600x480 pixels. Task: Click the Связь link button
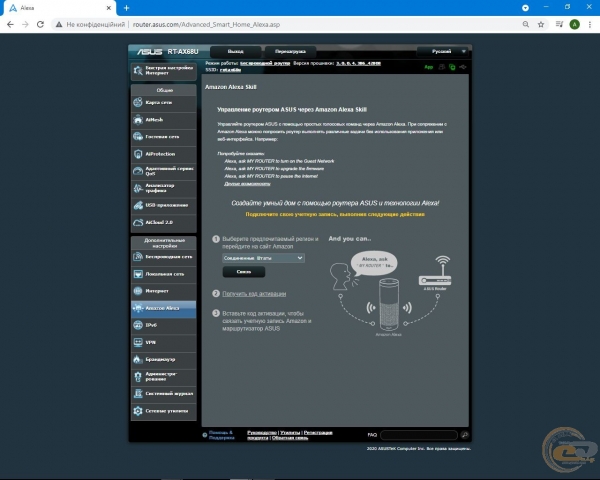pos(244,272)
